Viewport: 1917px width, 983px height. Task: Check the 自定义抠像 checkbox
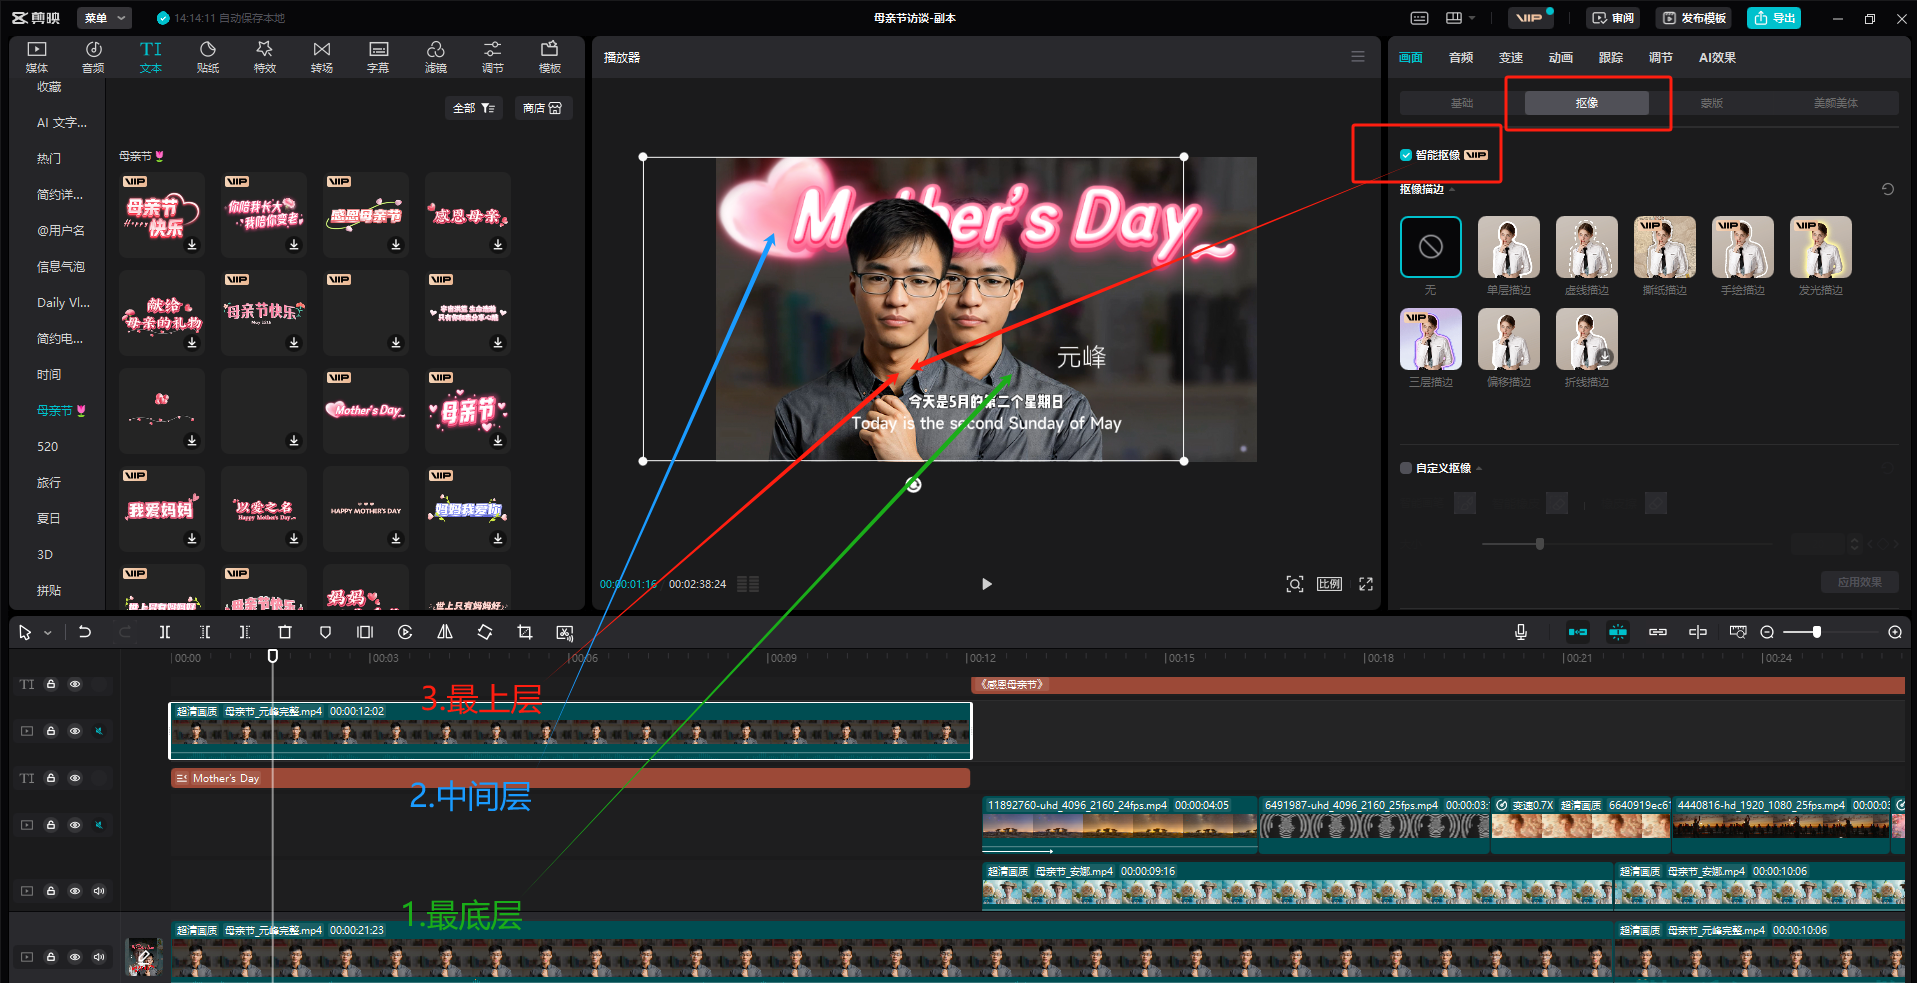(1406, 468)
